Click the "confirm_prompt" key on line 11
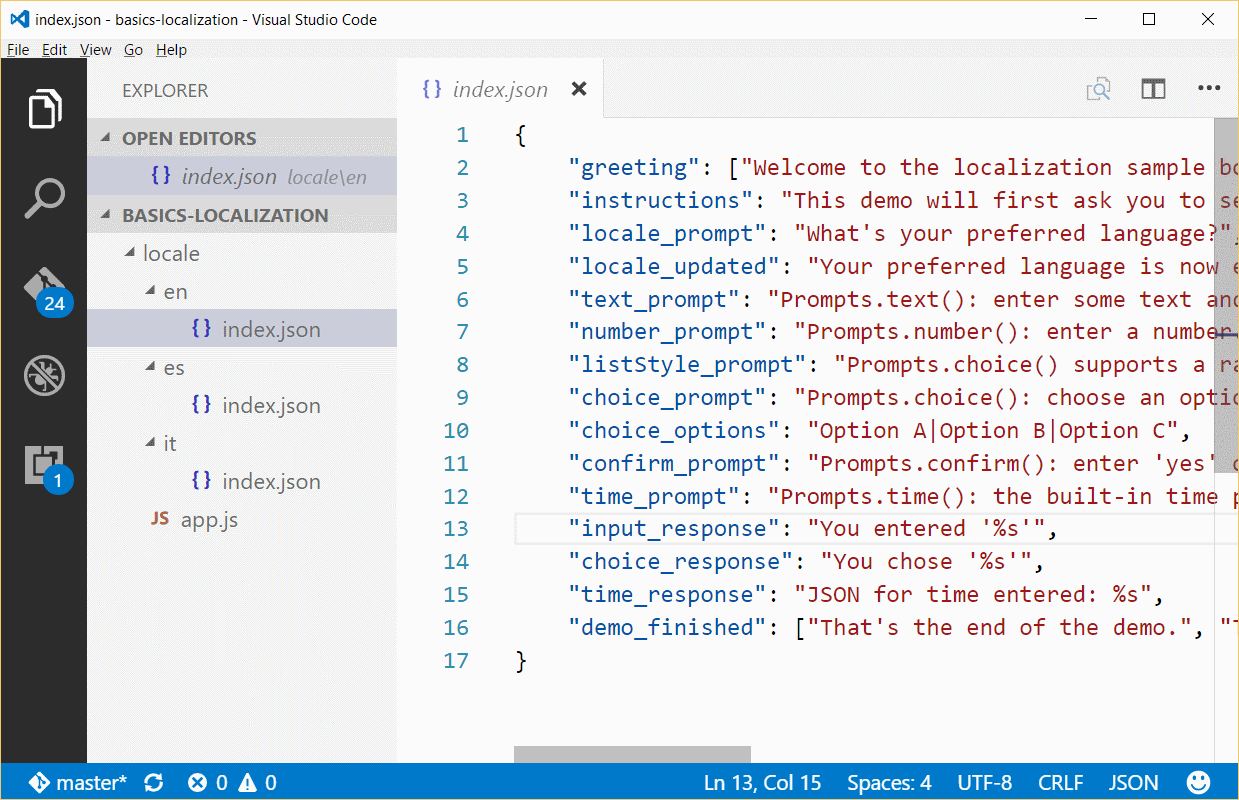The image size is (1239, 800). [675, 464]
